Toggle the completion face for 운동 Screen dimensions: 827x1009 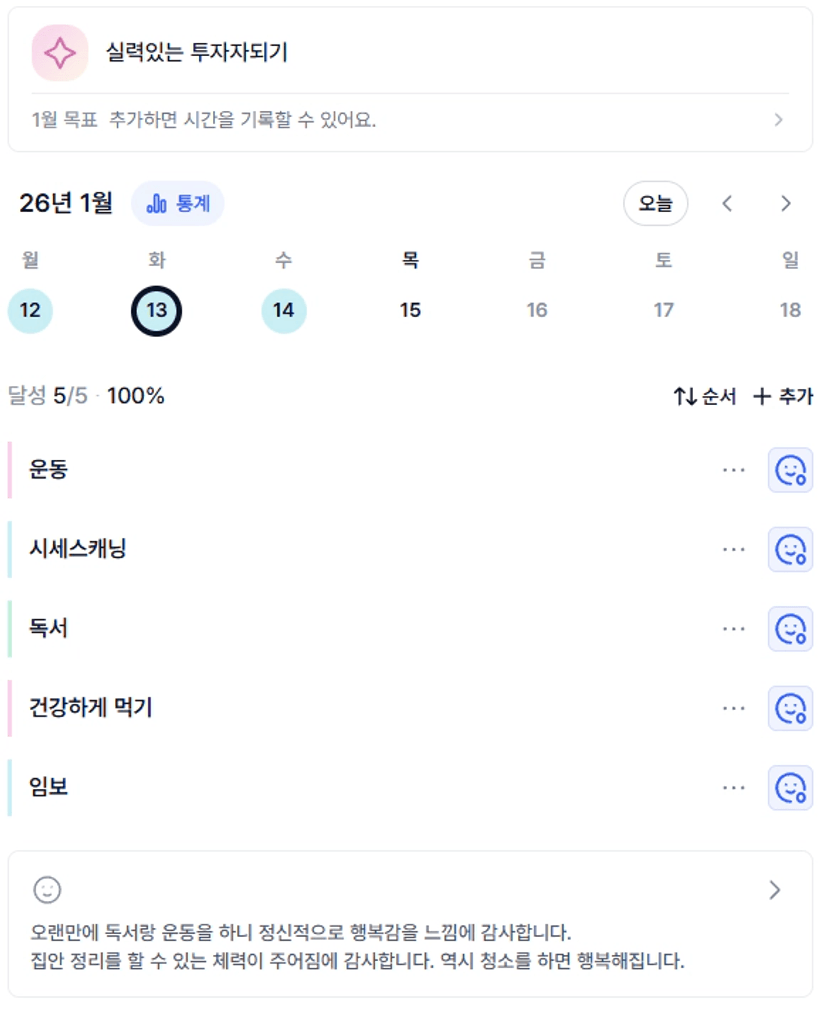pos(790,470)
